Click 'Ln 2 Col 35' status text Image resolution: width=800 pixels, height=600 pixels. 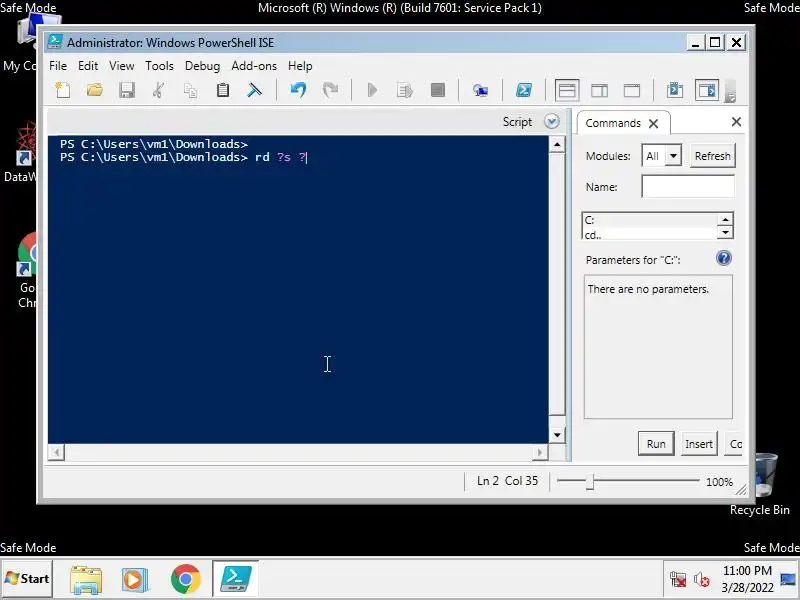(x=507, y=481)
